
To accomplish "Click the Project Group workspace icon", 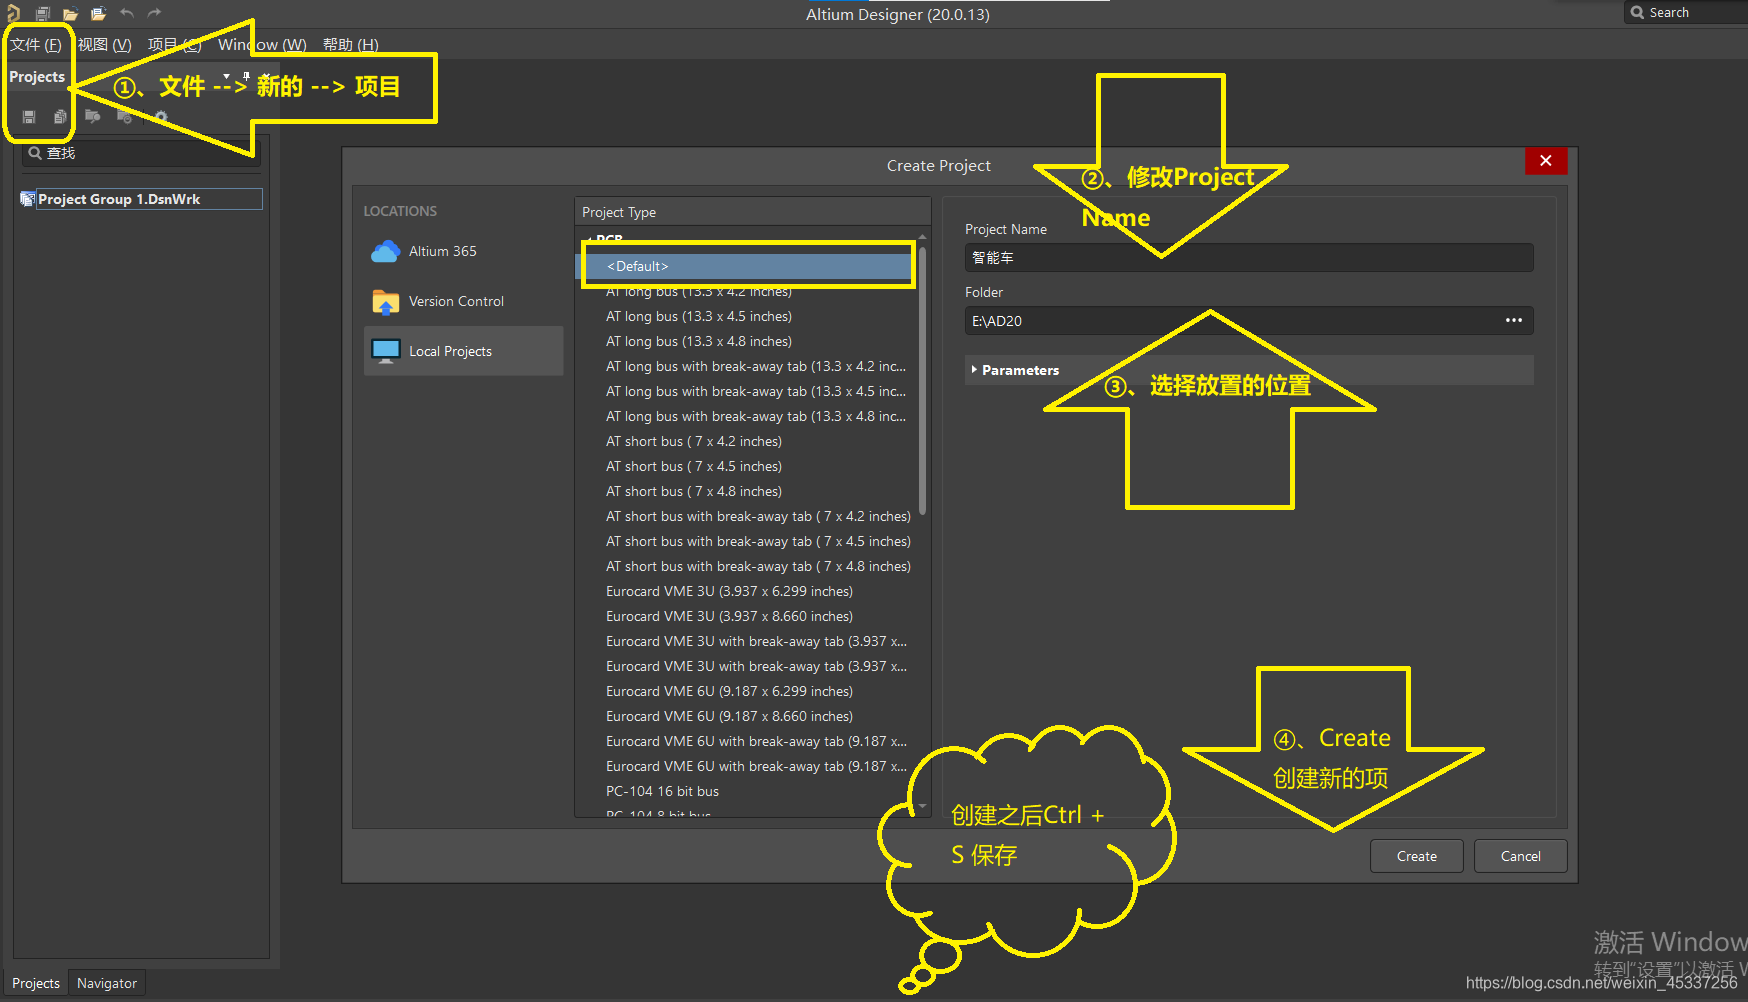I will click(x=28, y=199).
